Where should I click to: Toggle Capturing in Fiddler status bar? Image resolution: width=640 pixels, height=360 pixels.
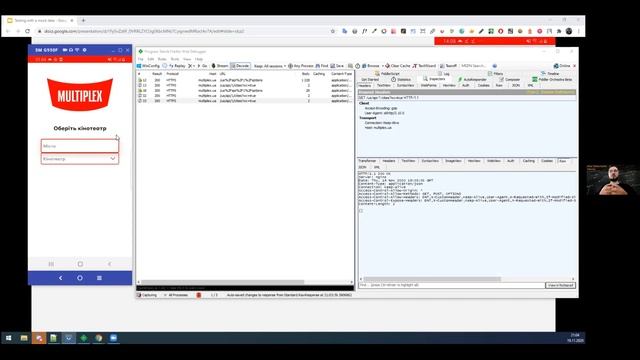click(147, 295)
